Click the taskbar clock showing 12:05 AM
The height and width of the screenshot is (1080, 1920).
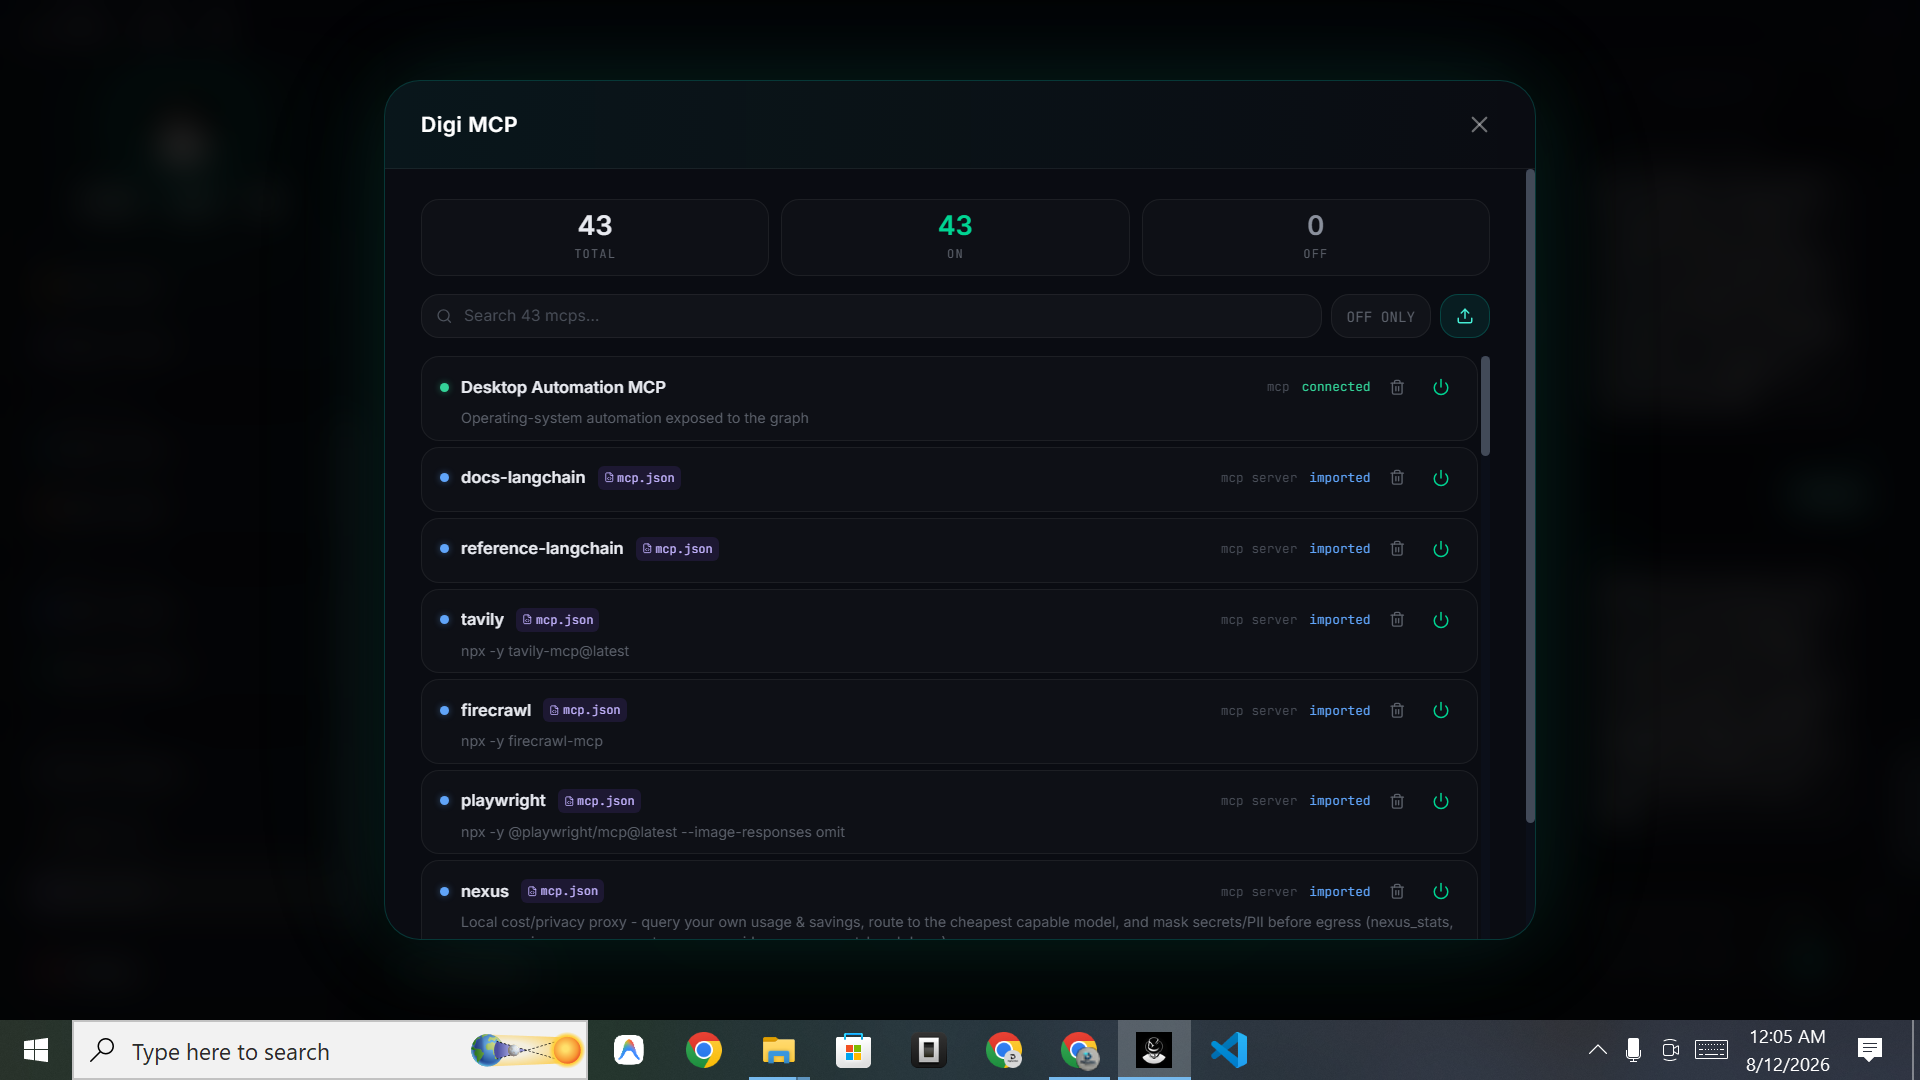pyautogui.click(x=1788, y=1050)
